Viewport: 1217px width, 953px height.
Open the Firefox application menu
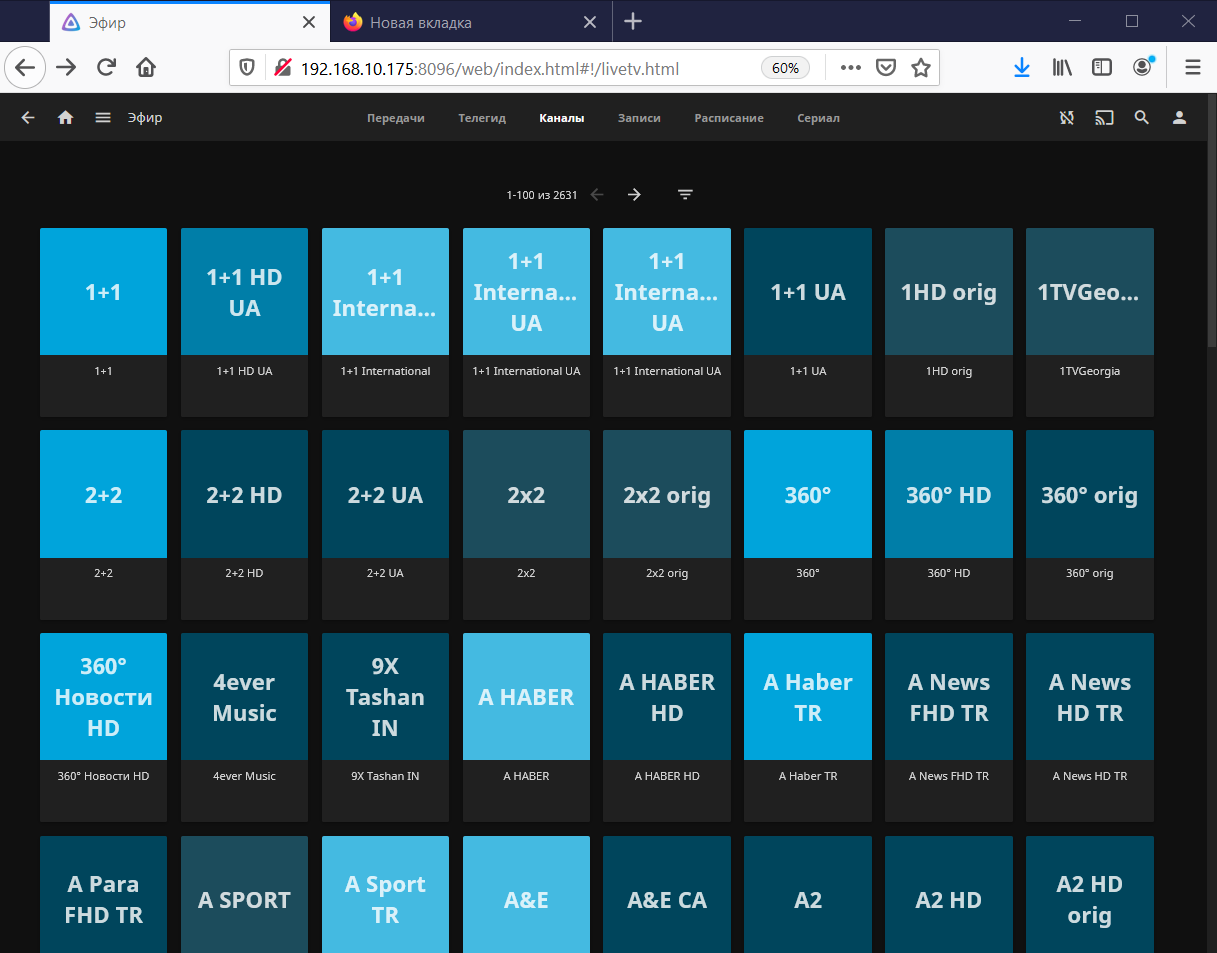coord(1192,67)
